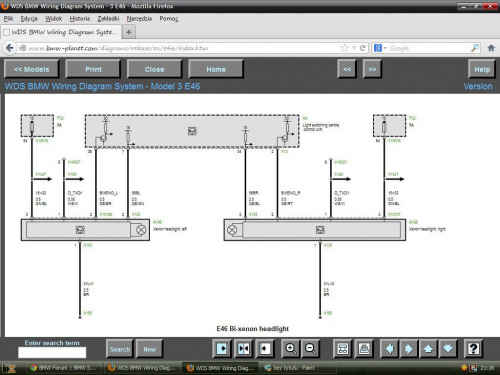
Task: Open the search engine dropdown
Action: click(380, 48)
